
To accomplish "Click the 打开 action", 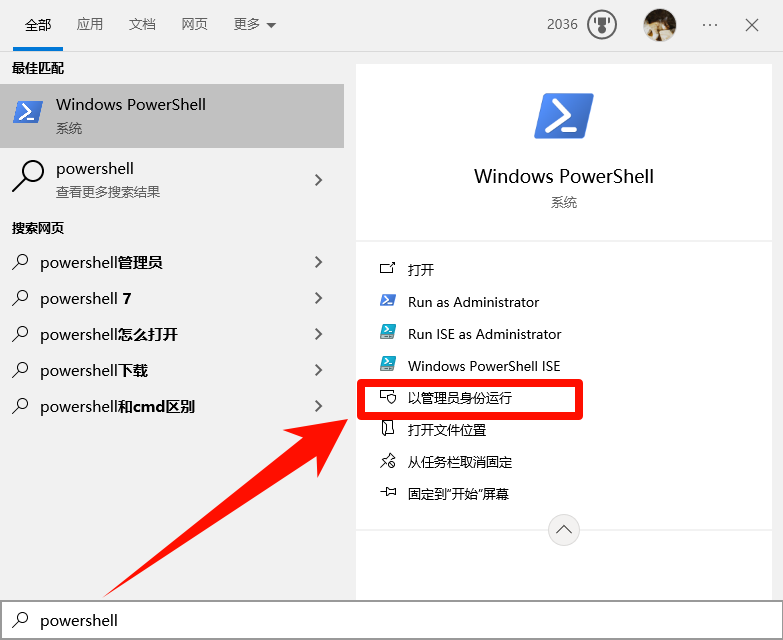I will (x=421, y=270).
